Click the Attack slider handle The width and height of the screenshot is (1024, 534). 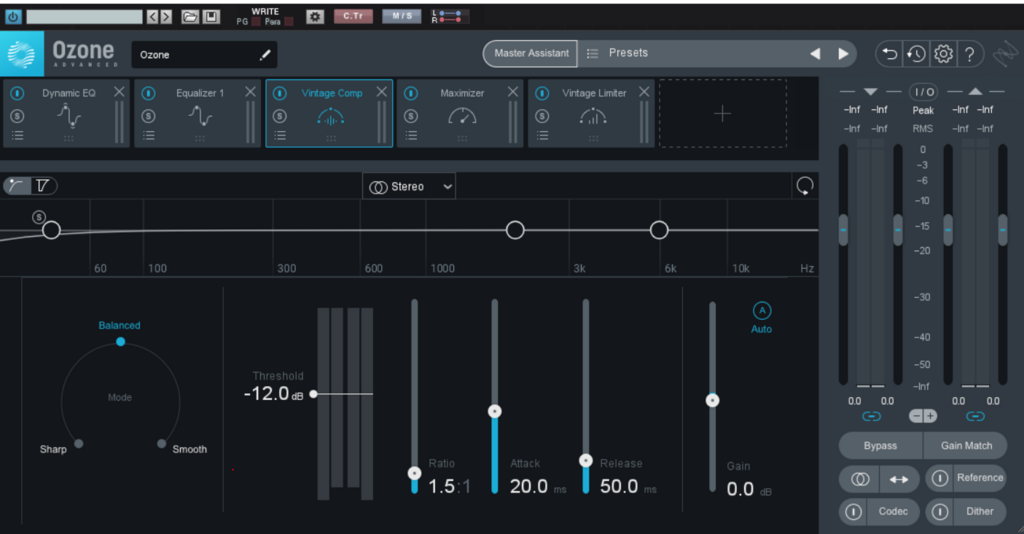tap(494, 411)
